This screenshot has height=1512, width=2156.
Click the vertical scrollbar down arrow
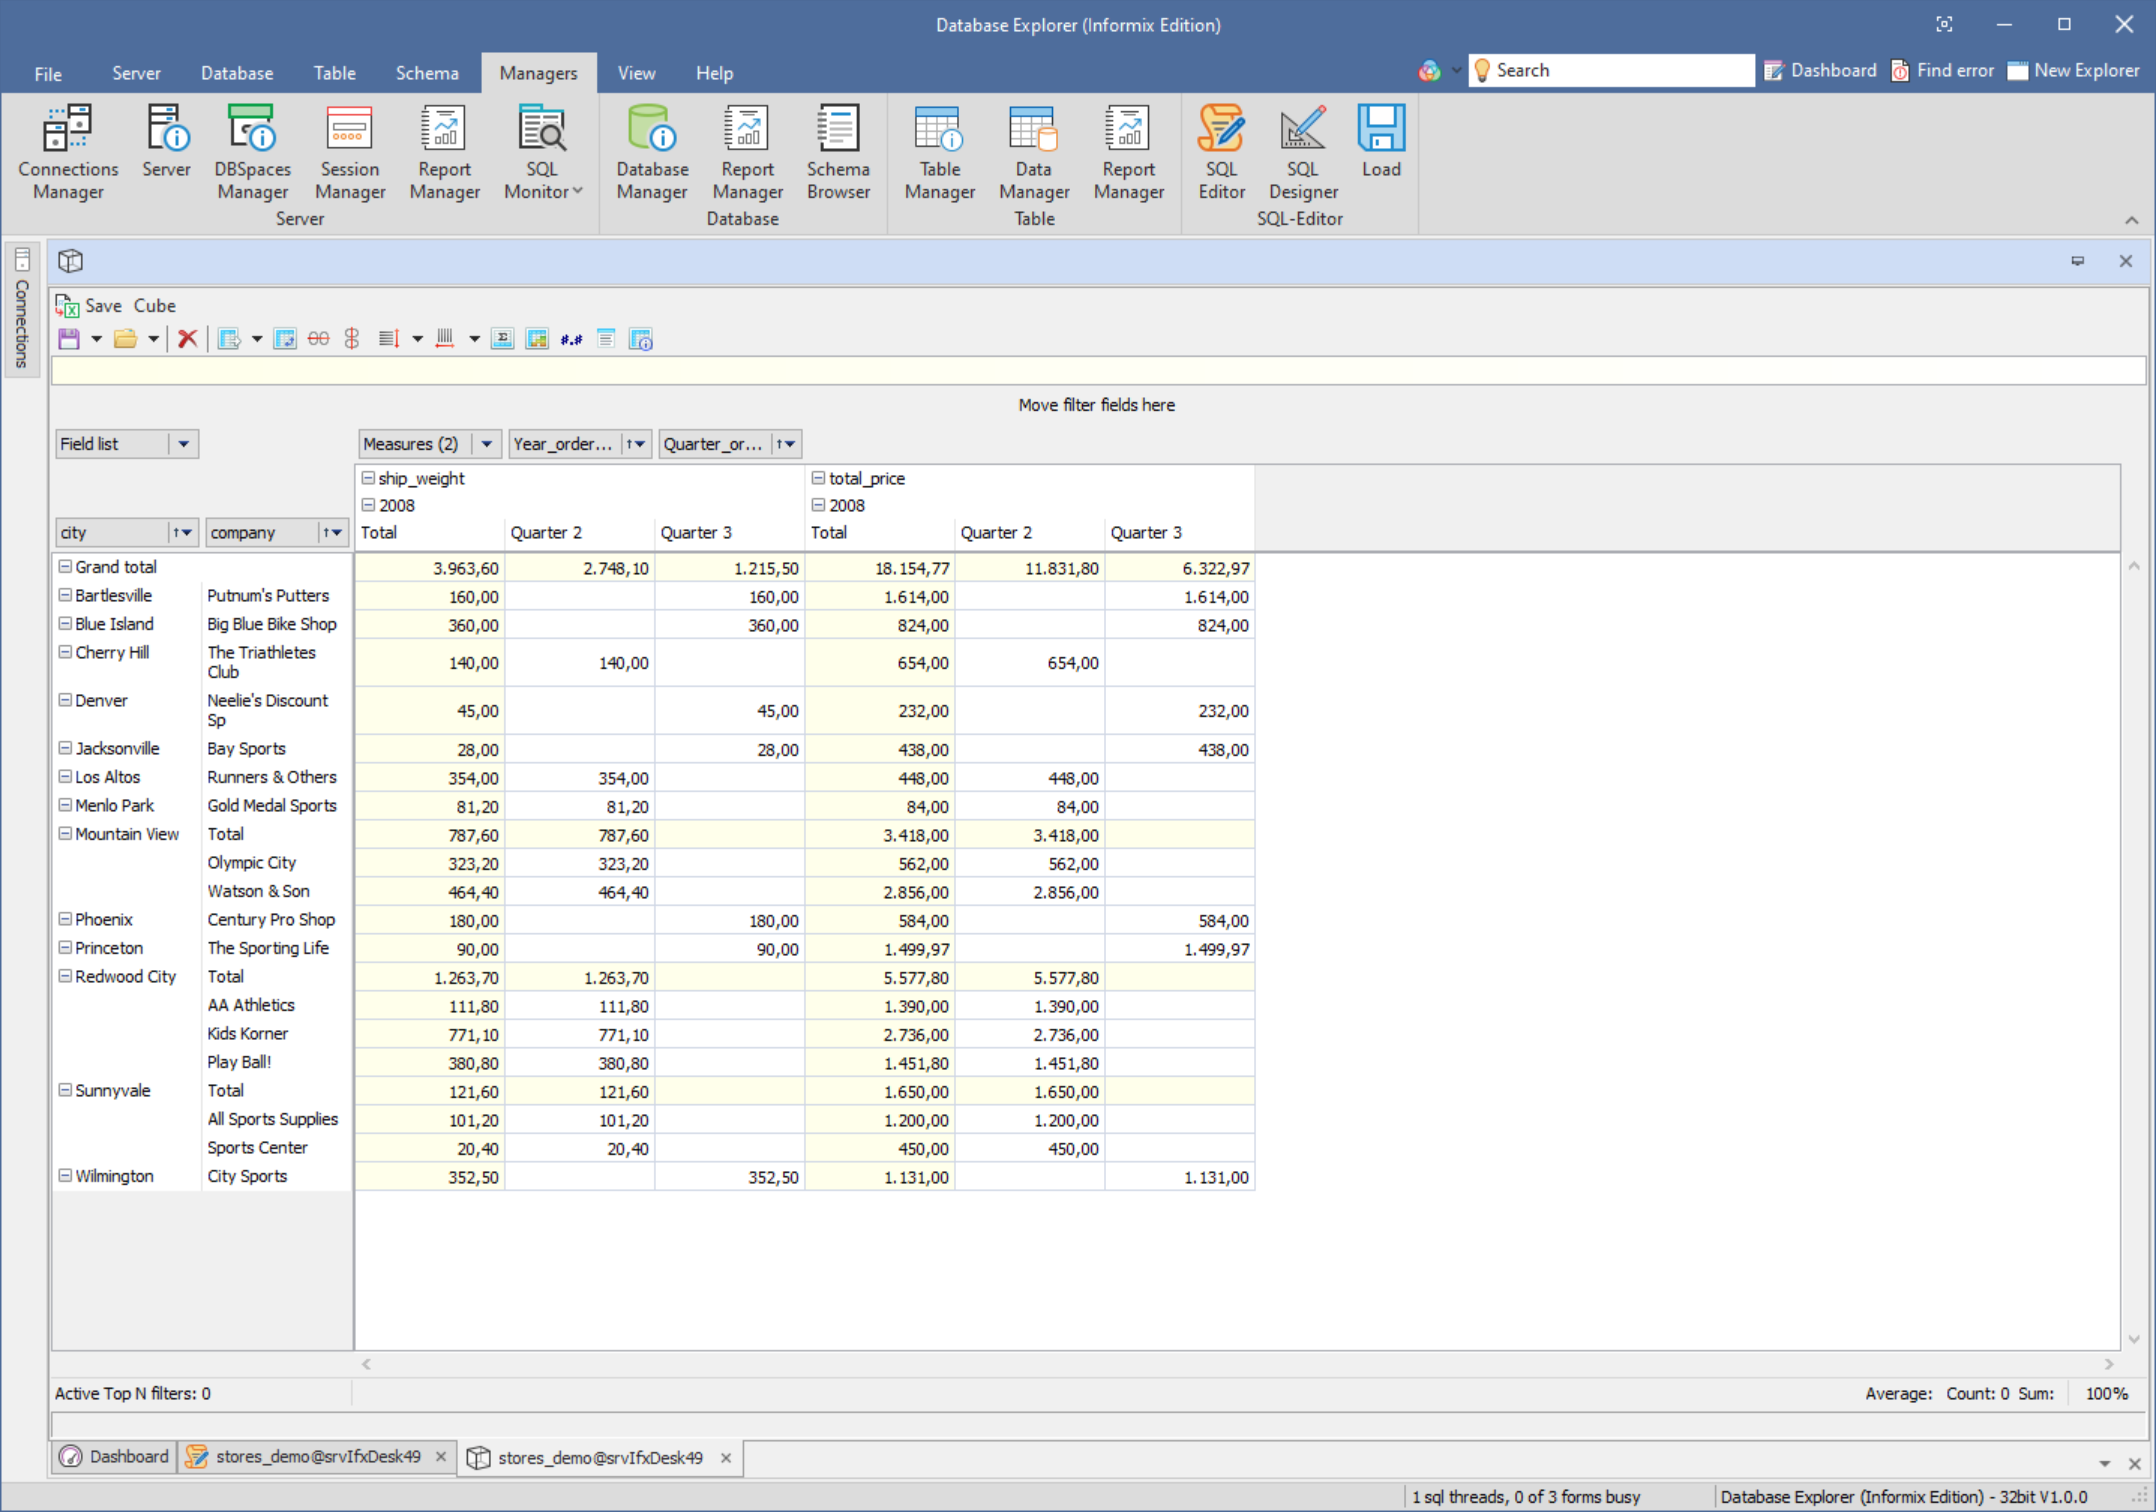tap(2134, 1339)
